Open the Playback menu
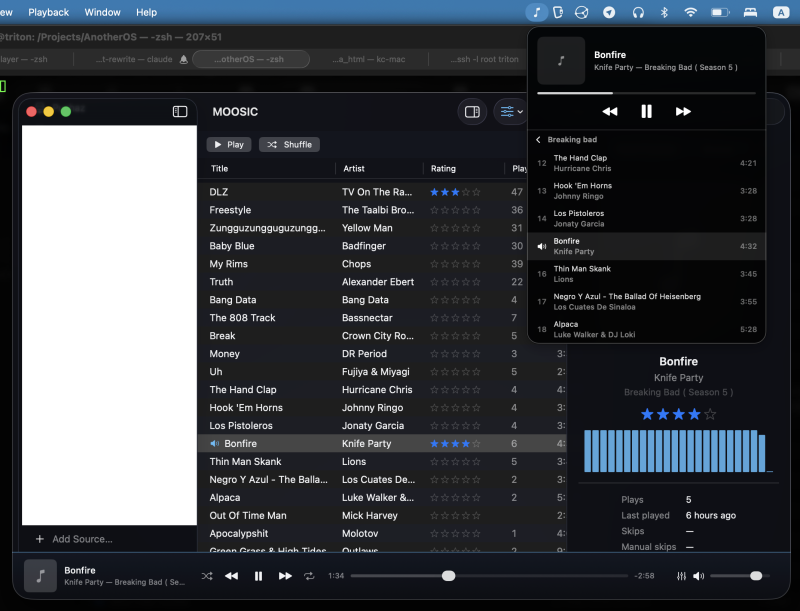The height and width of the screenshot is (611, 800). click(48, 12)
